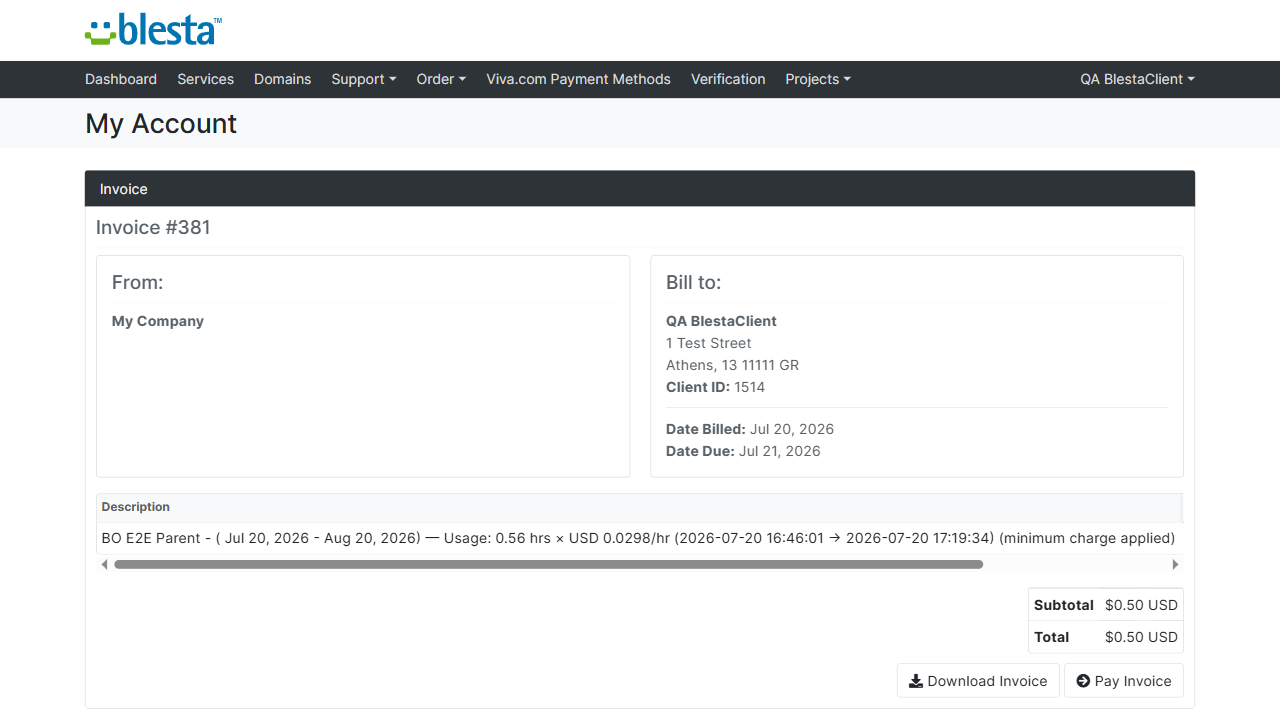Expand the Support dropdown menu
The image size is (1280, 720).
[364, 79]
